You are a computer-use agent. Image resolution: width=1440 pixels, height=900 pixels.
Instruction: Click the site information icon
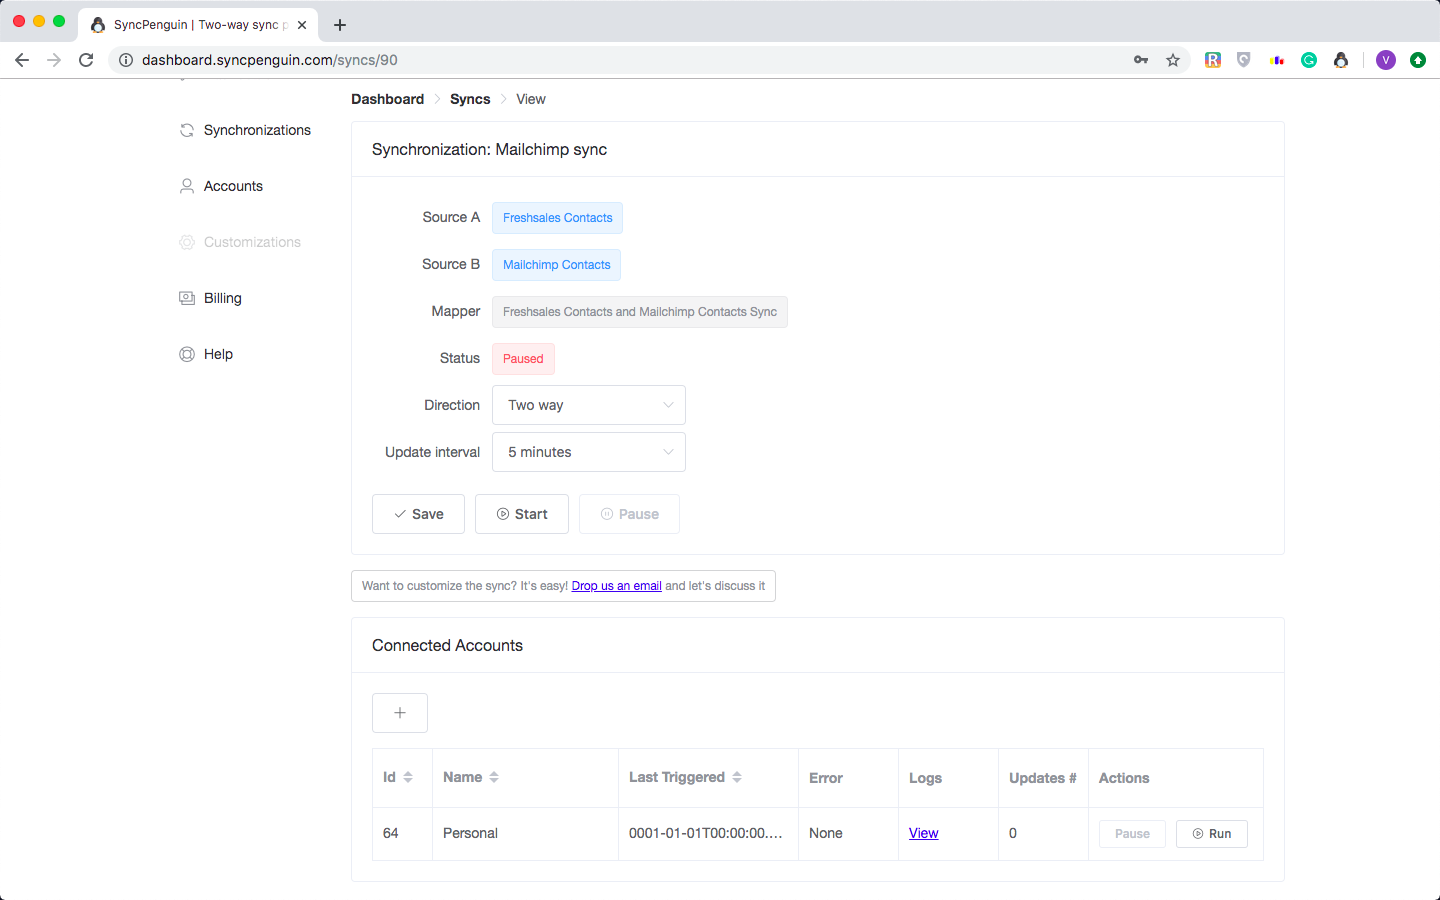click(x=126, y=60)
